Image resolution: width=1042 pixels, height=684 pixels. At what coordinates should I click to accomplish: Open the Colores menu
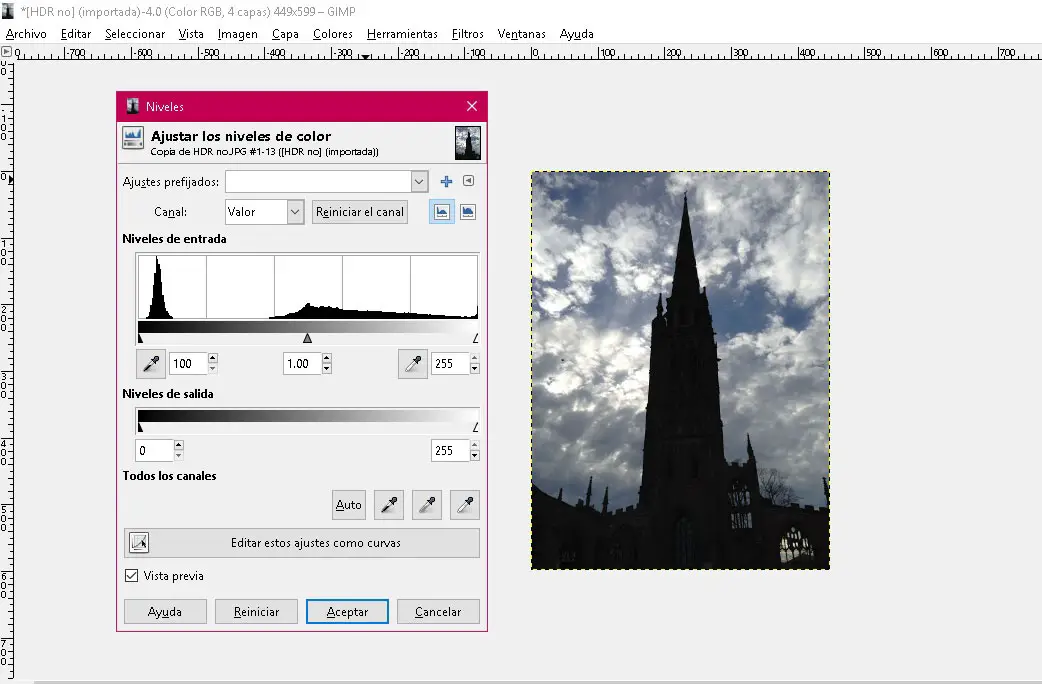pyautogui.click(x=332, y=34)
